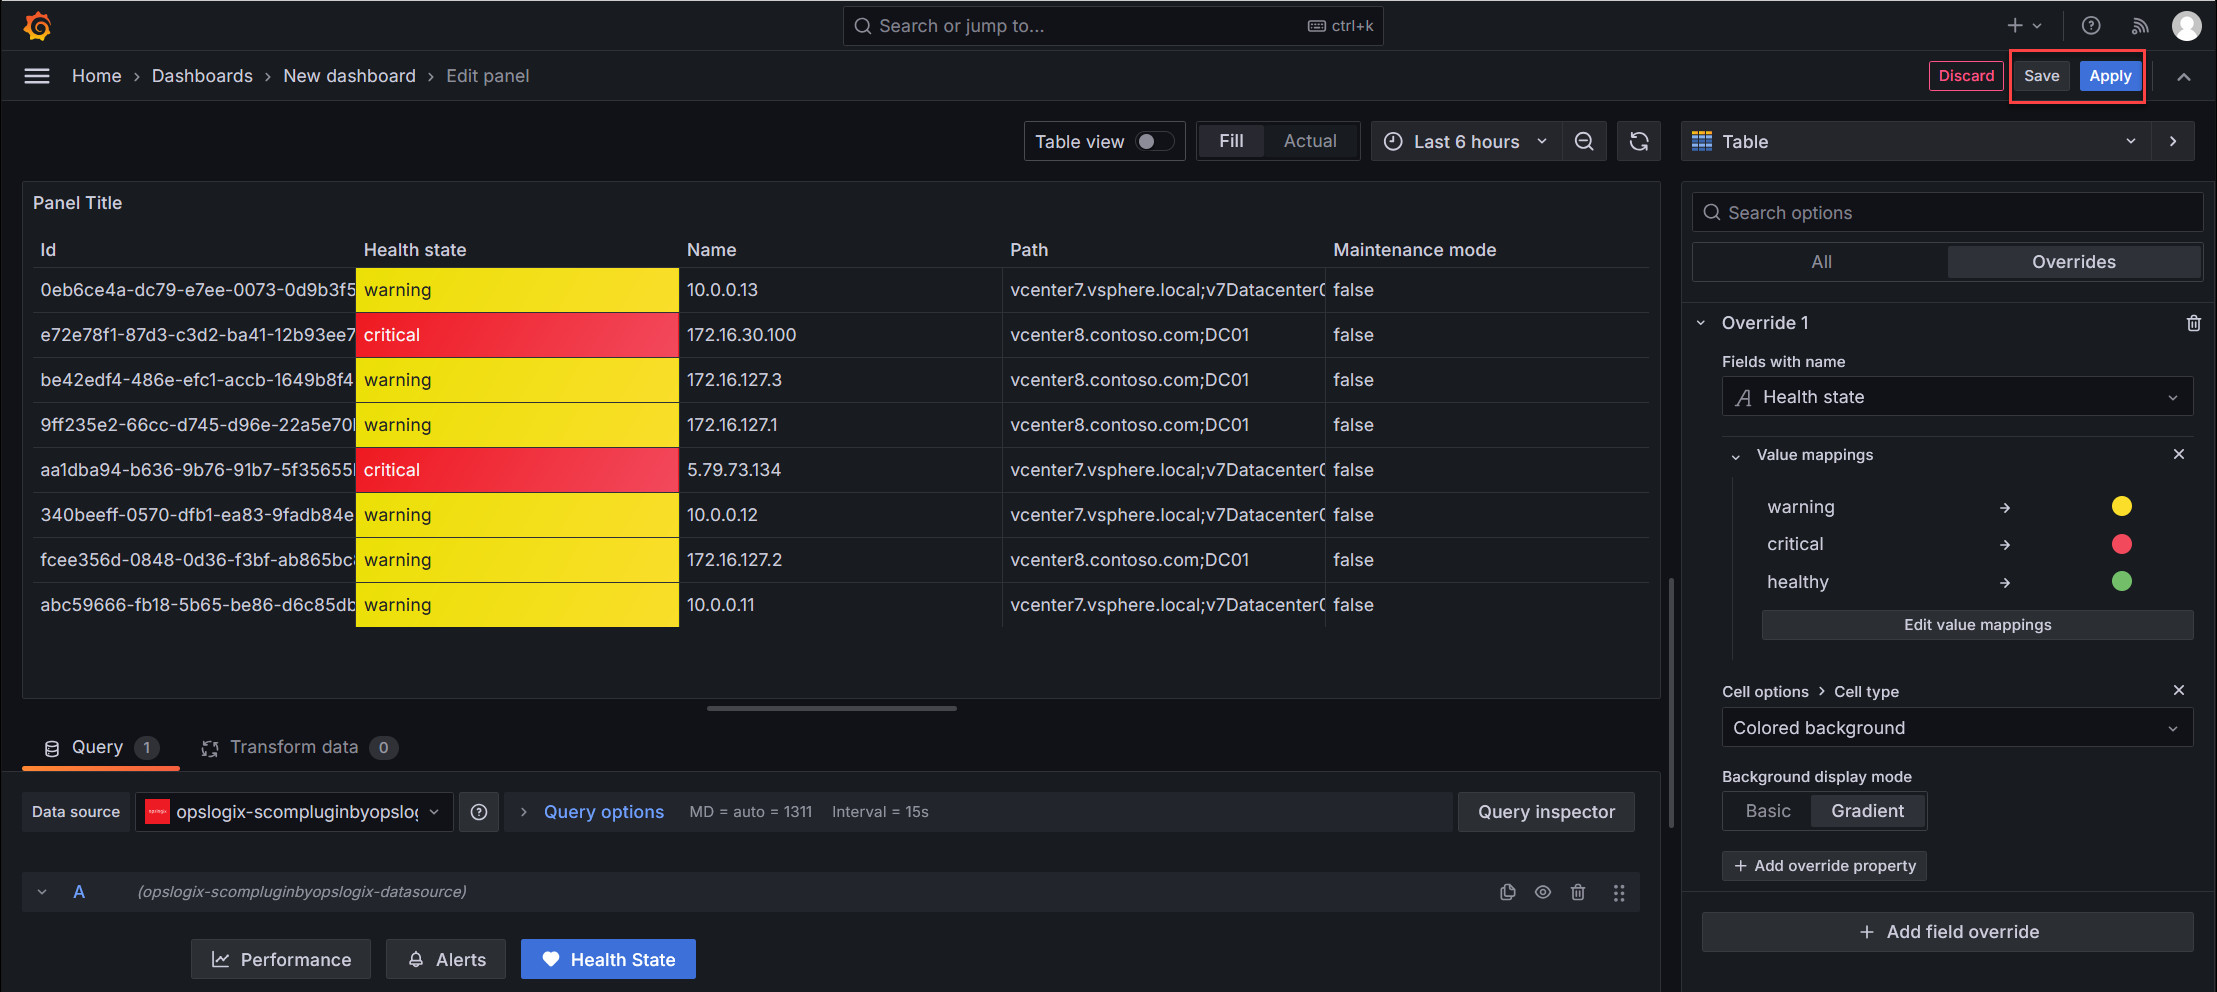Viewport: 2217px width, 992px height.
Task: Select Actual panel size option
Action: click(x=1309, y=142)
